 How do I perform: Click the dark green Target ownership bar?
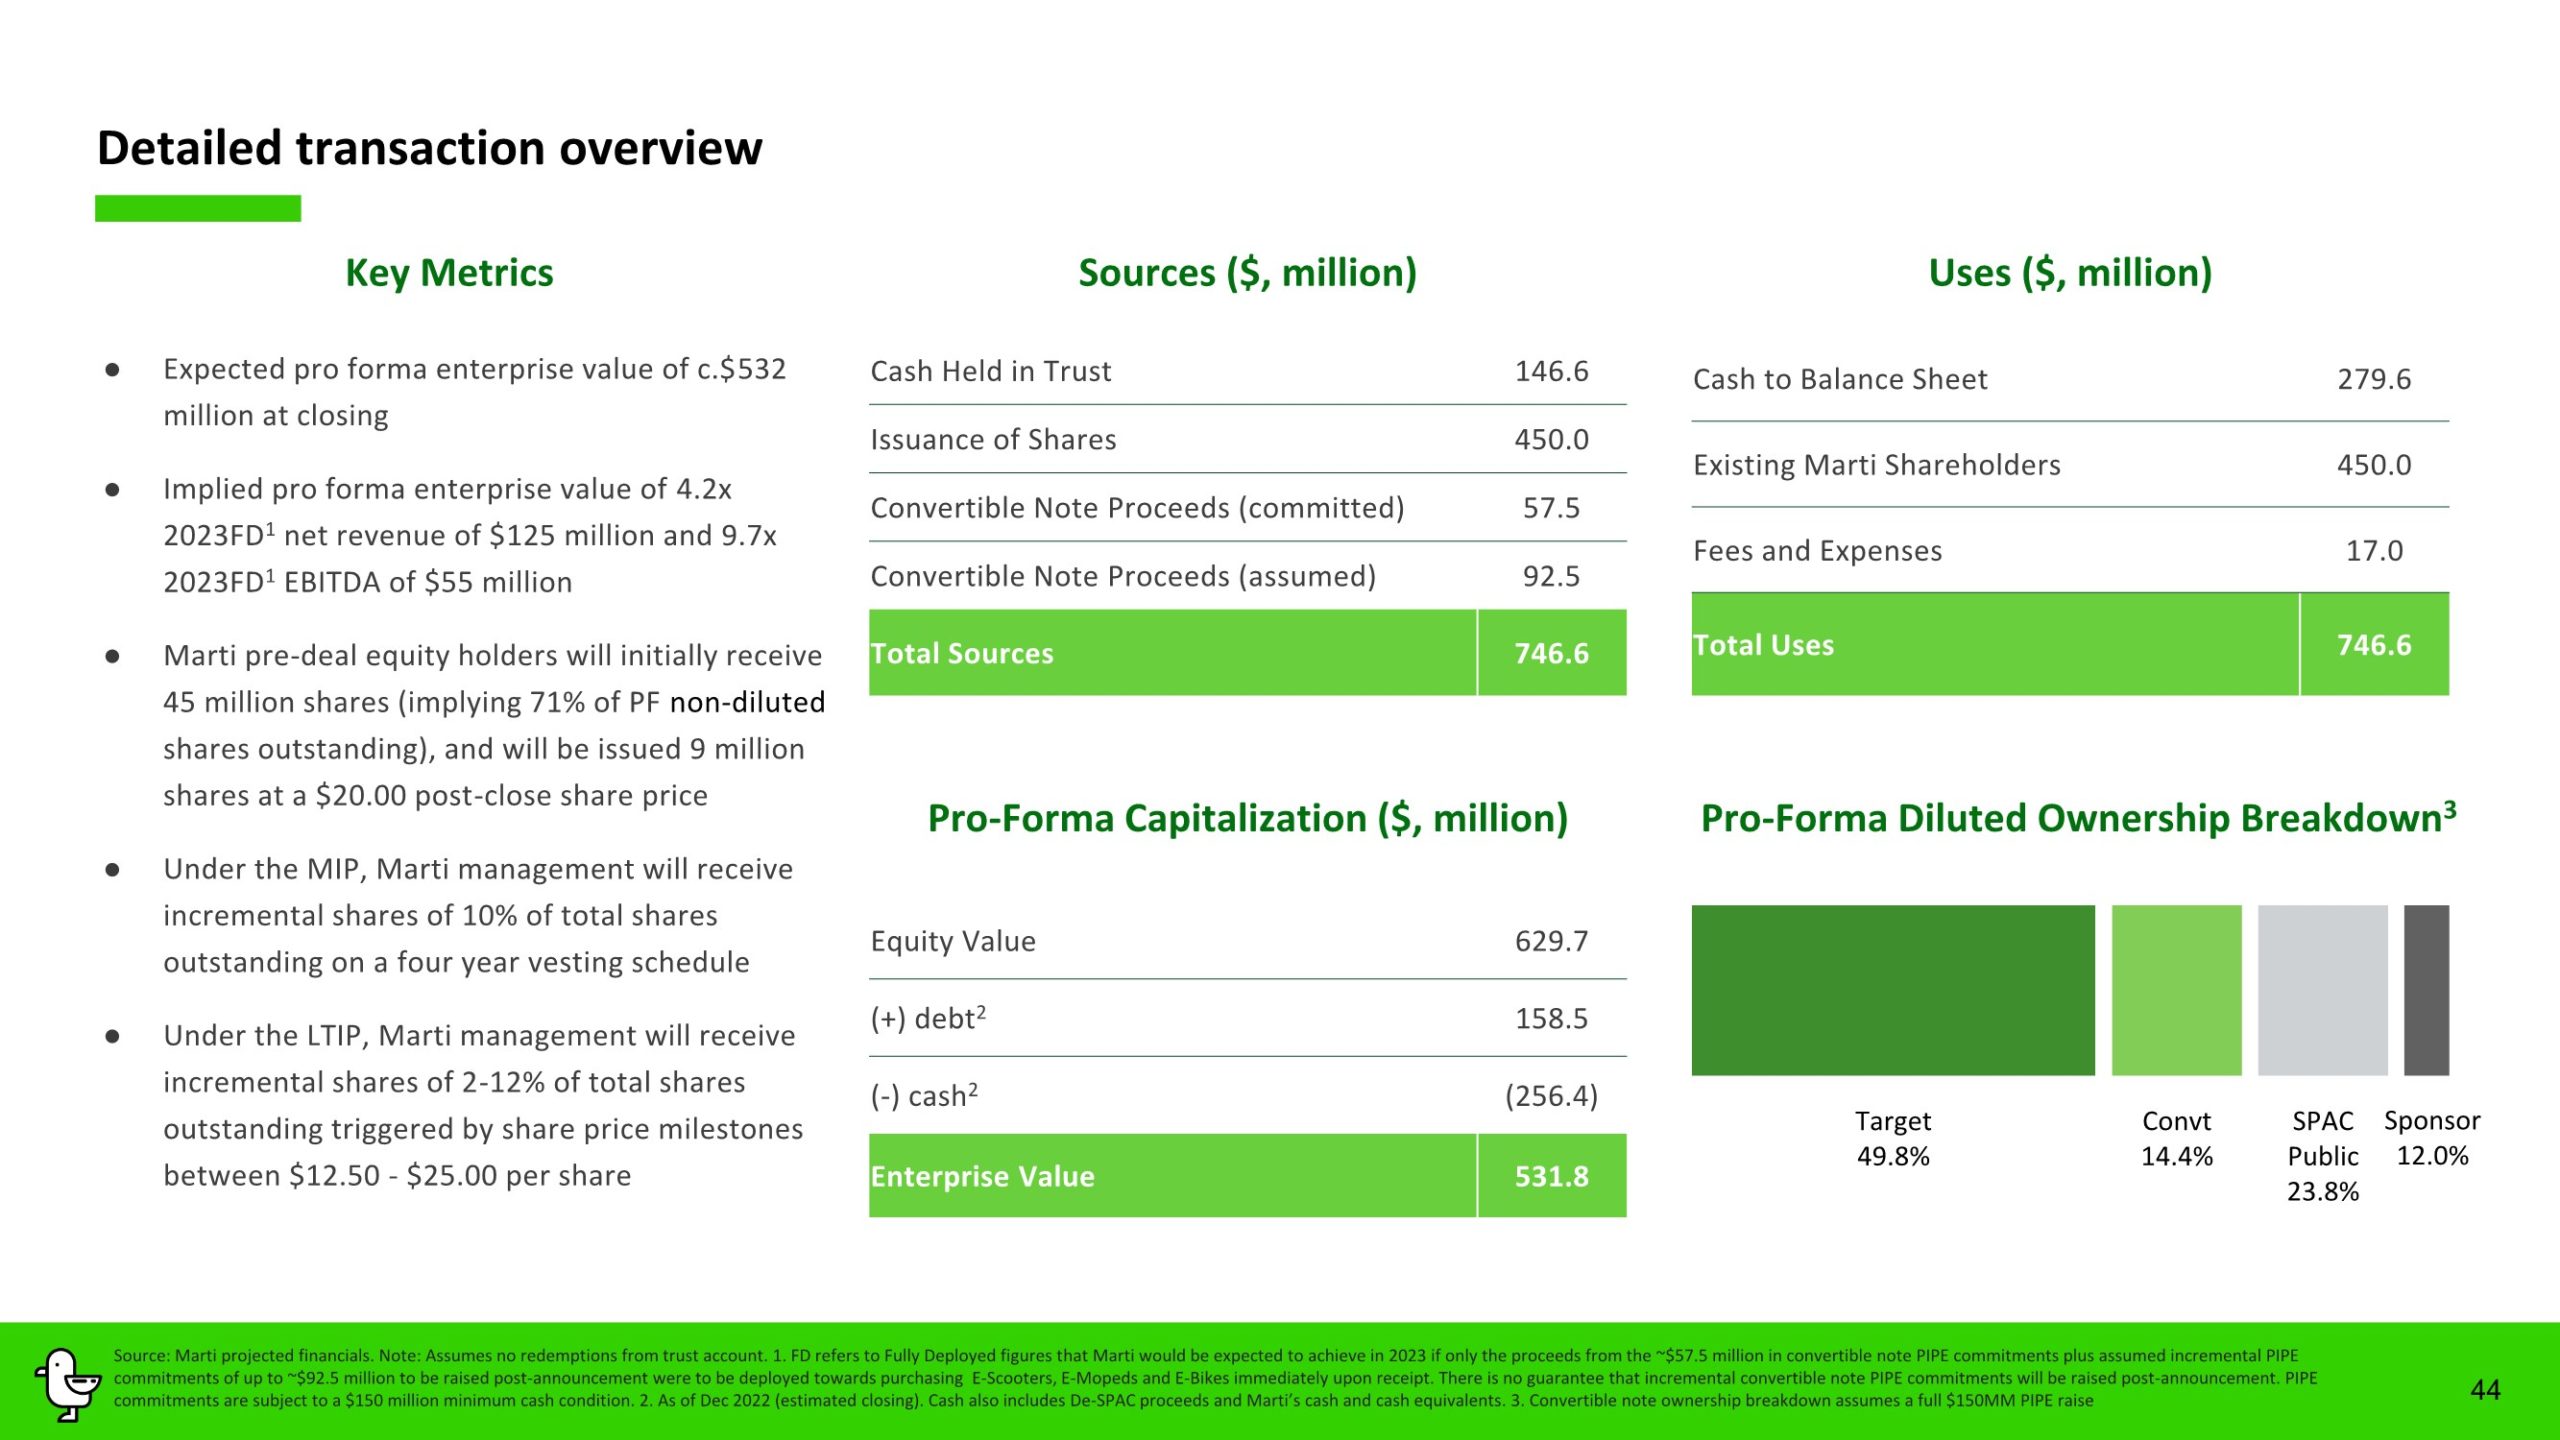1892,990
